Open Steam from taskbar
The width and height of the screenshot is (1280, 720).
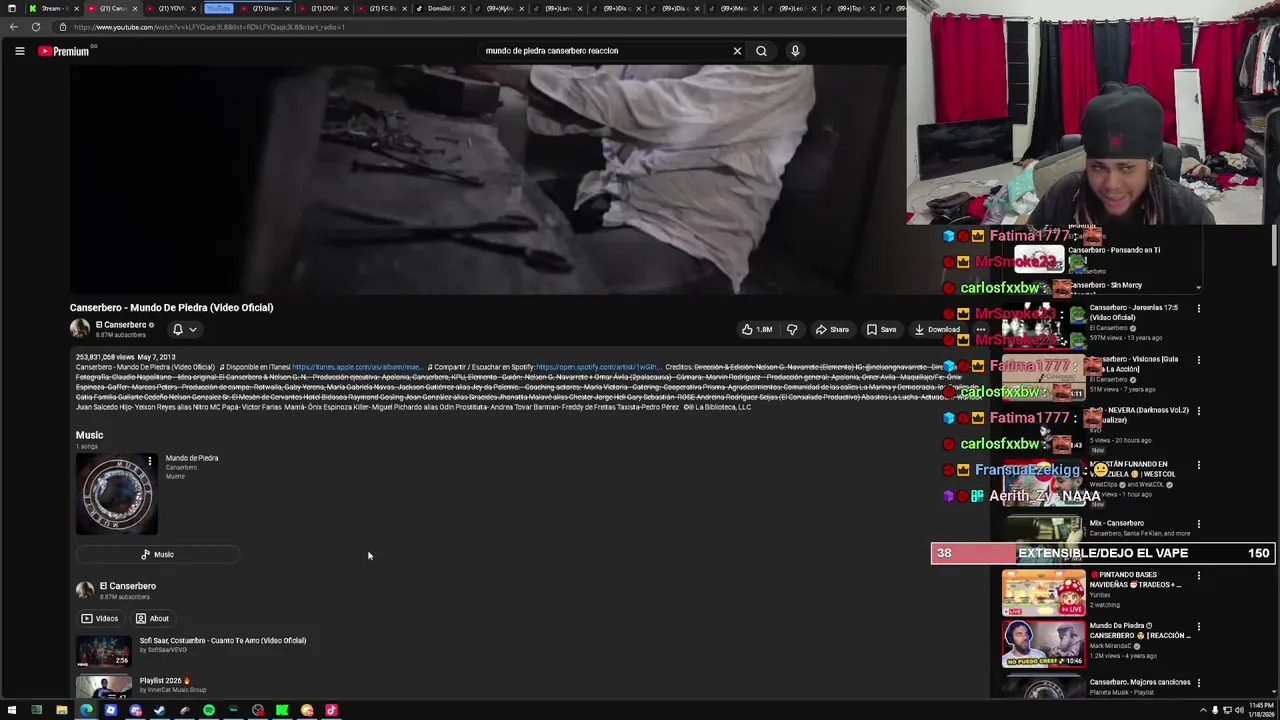[160, 711]
